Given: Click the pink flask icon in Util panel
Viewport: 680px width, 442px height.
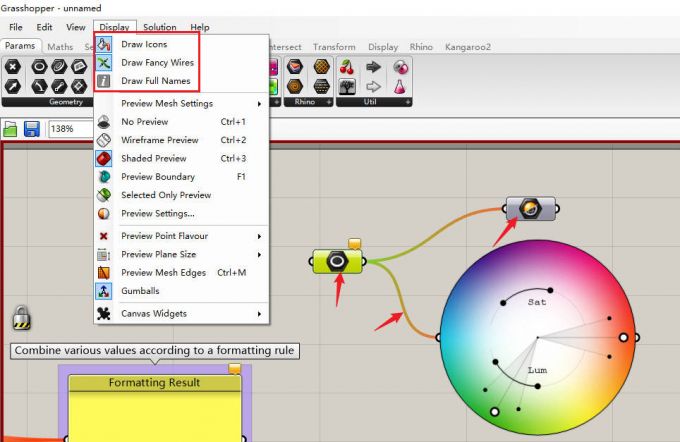Looking at the screenshot, I should point(400,87).
